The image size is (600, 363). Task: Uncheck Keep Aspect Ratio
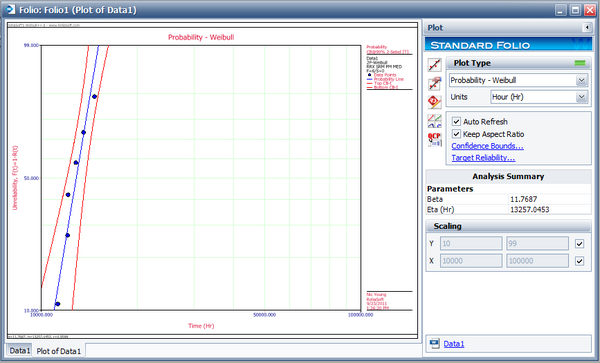pos(456,134)
